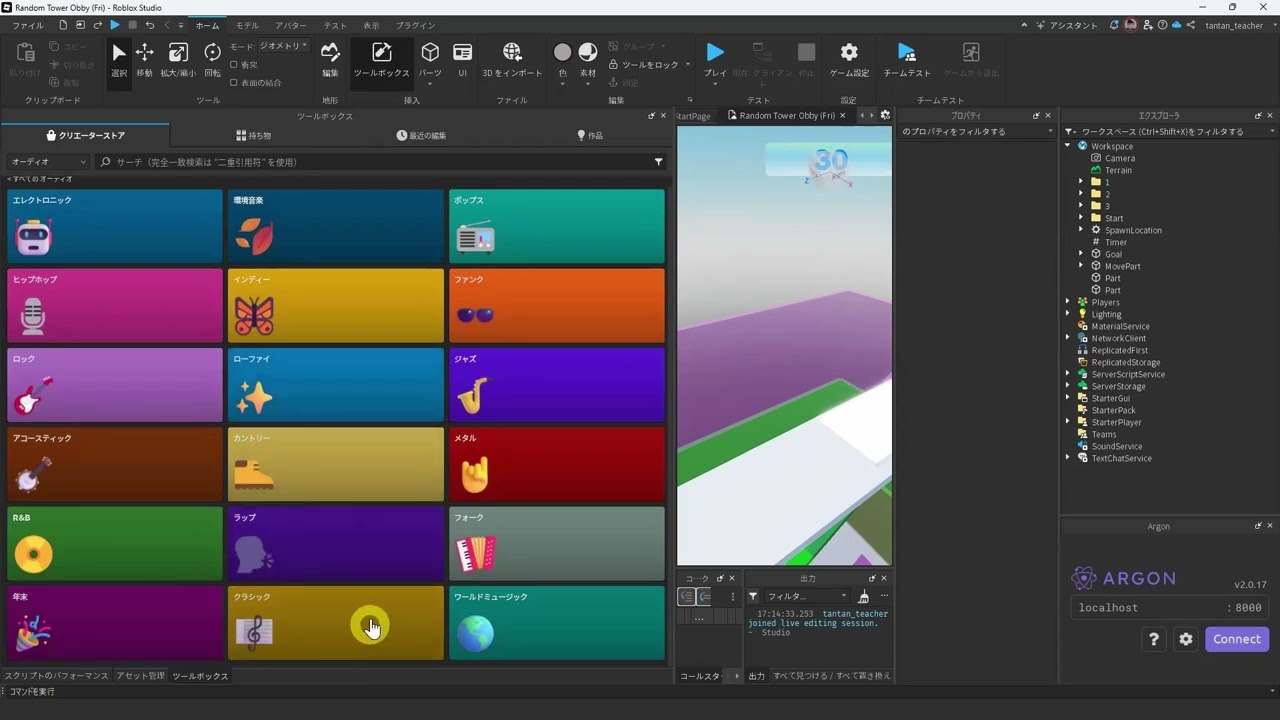The height and width of the screenshot is (720, 1280).
Task: Switch to the アバター ribbon tab
Action: tap(290, 25)
